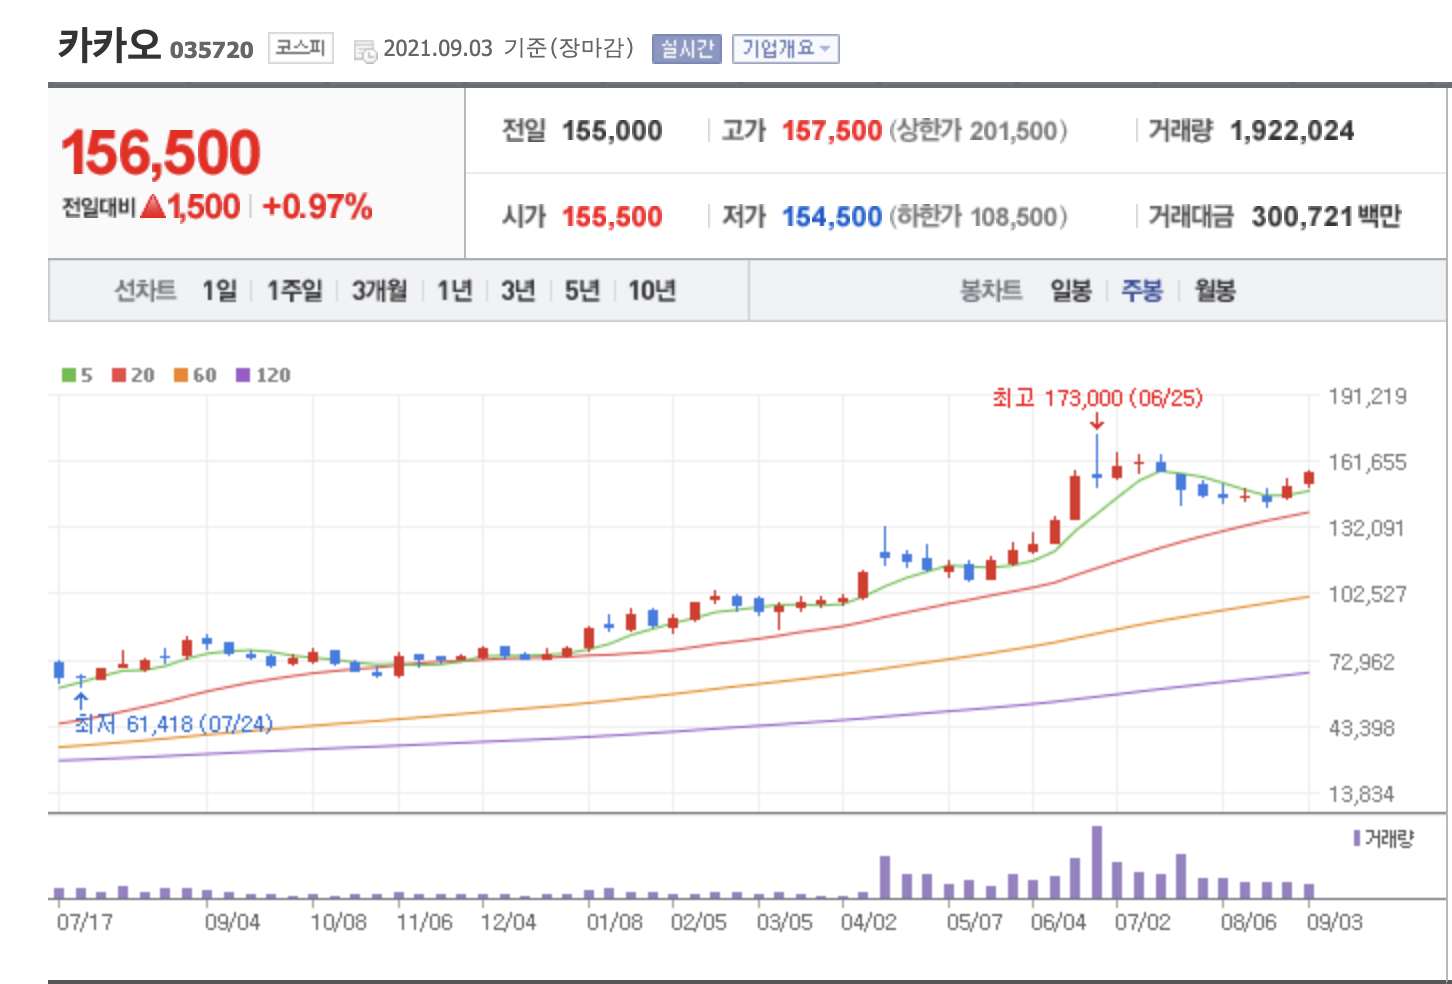Click the 하한가 108,500 text

[x=978, y=217]
